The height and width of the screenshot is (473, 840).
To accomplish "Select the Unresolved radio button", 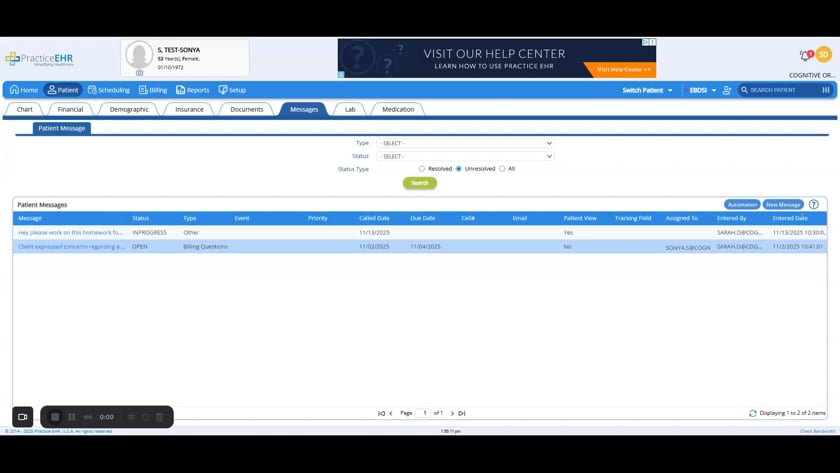I will (459, 169).
